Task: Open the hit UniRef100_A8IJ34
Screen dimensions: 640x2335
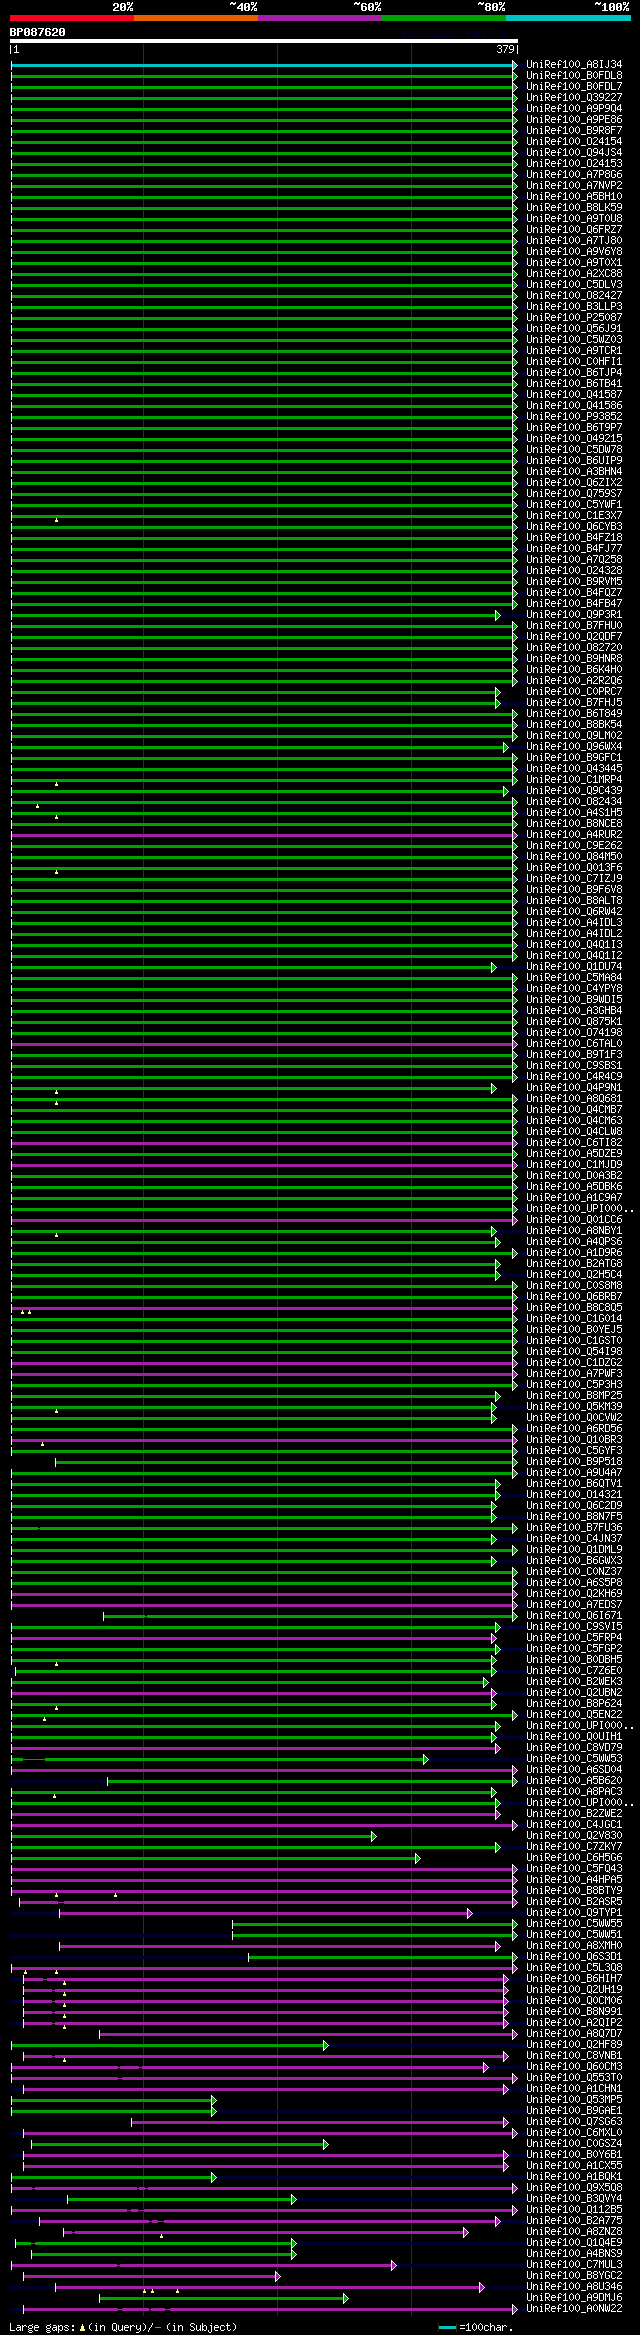Action: (574, 65)
